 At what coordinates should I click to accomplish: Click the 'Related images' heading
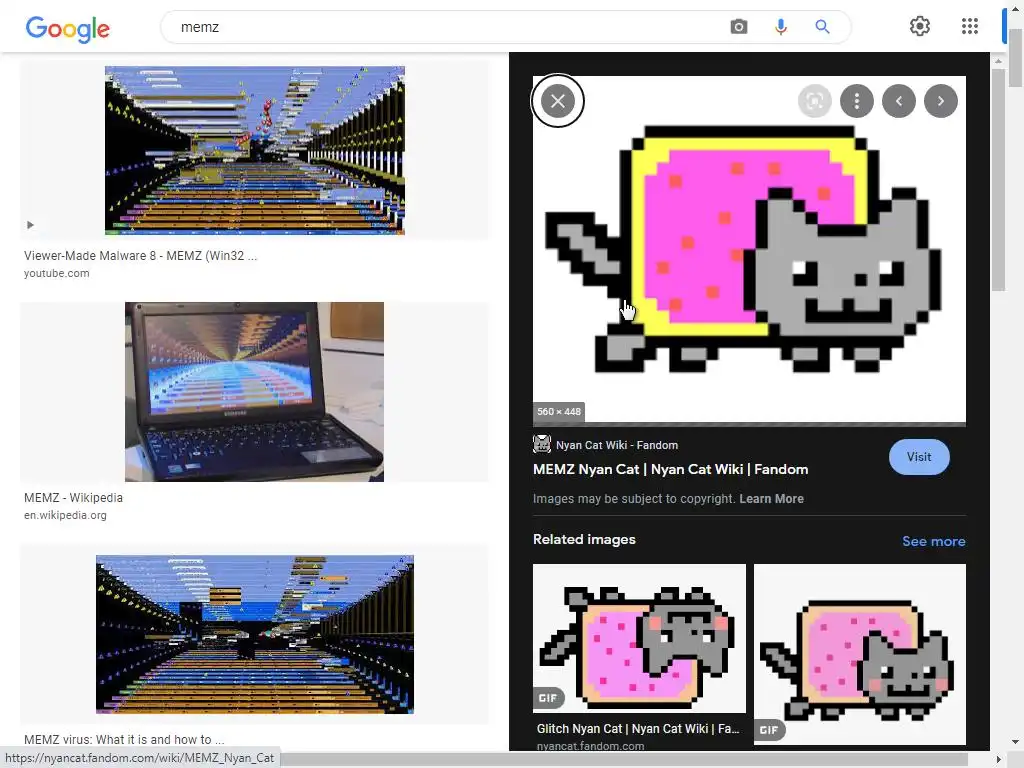pos(584,539)
